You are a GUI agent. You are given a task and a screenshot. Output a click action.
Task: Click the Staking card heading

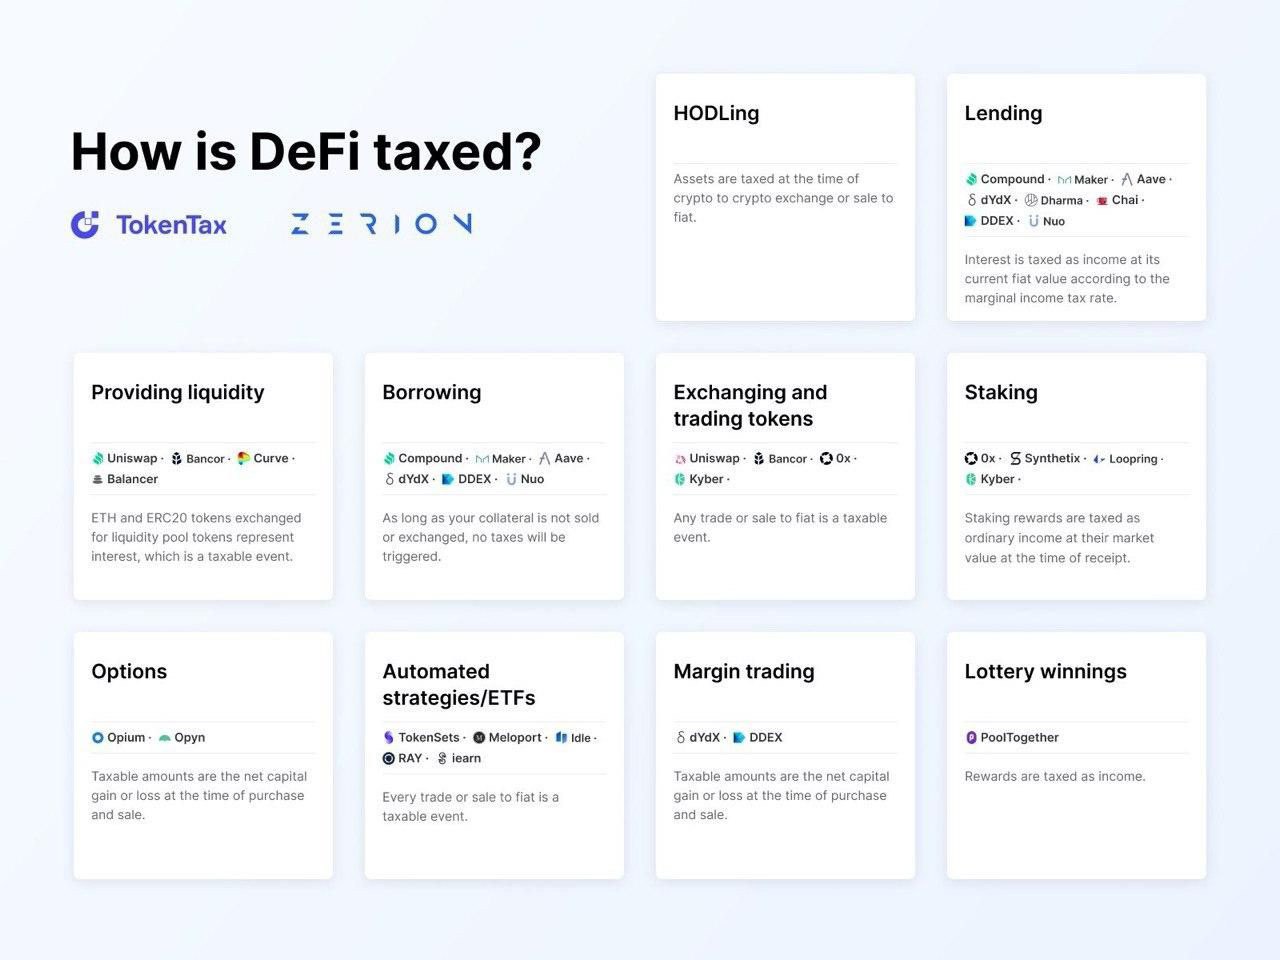(1001, 392)
